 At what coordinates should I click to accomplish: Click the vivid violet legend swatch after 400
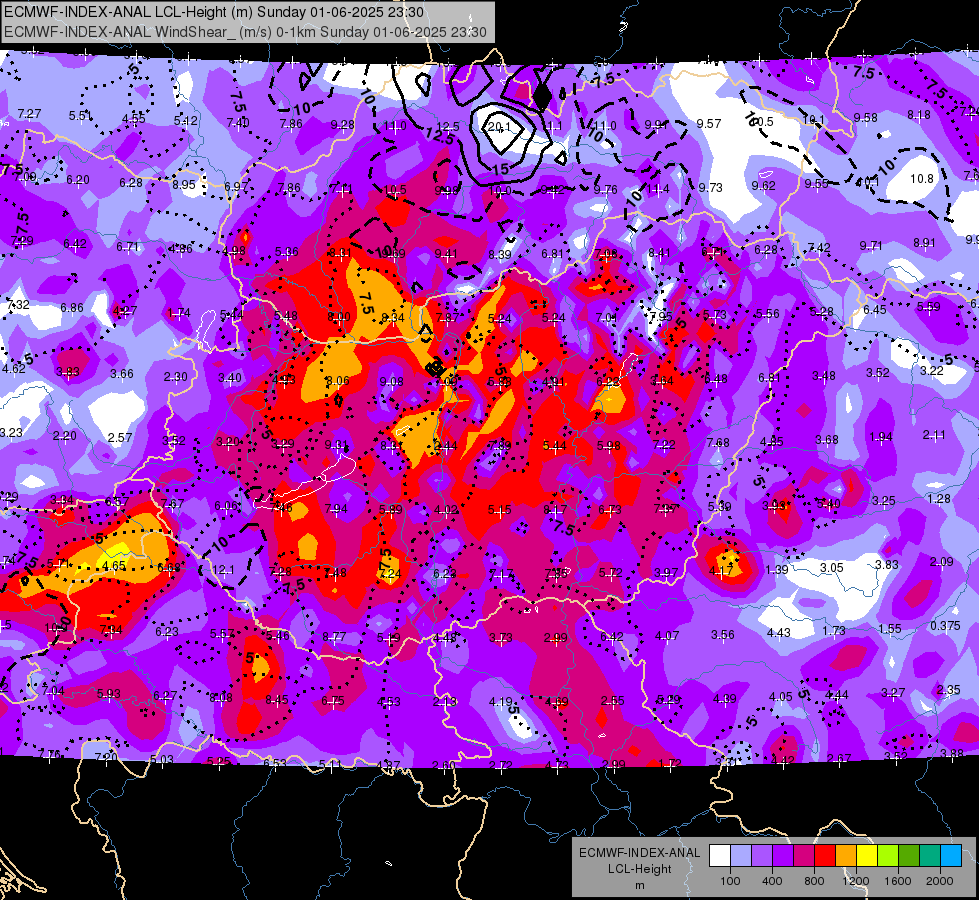tap(783, 856)
